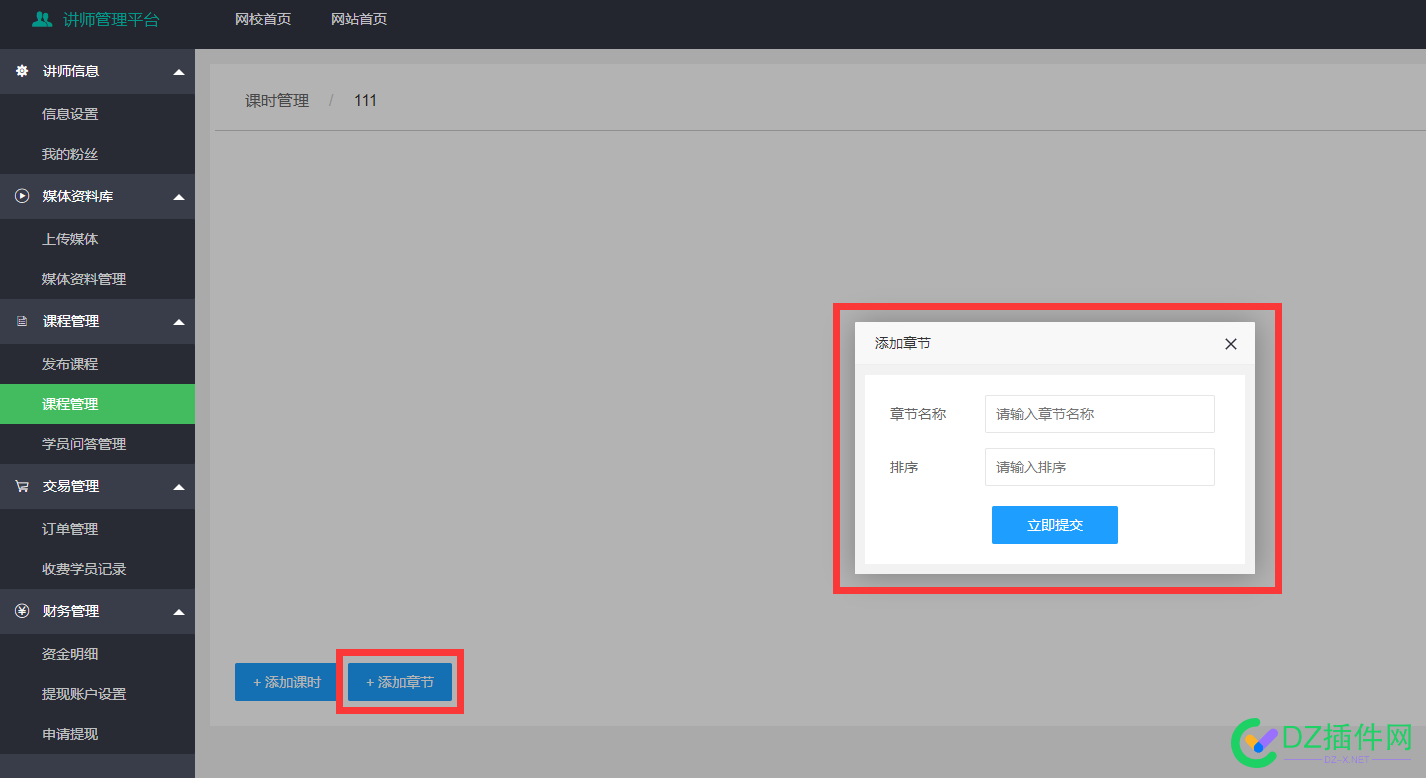
Task: Click the gear icon beside 讲师信息
Action: tap(22, 71)
